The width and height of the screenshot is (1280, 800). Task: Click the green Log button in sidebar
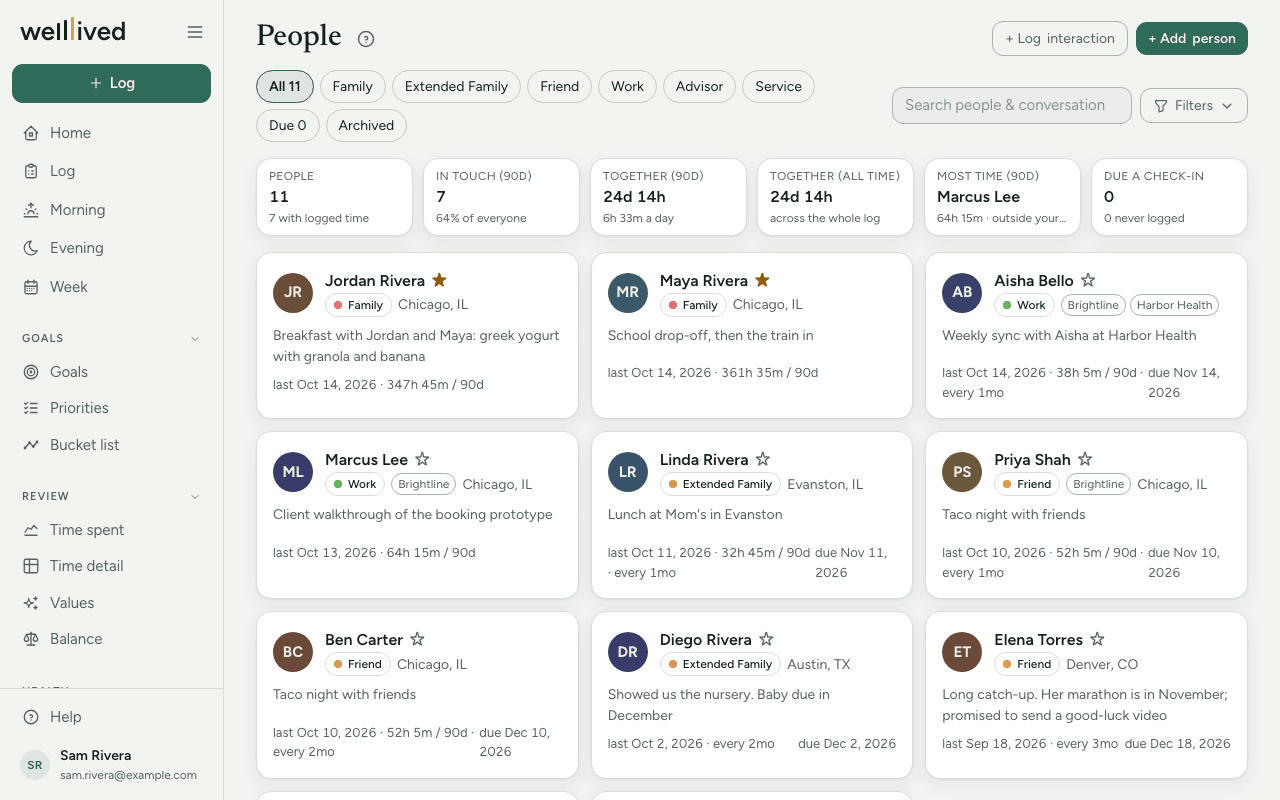(x=112, y=83)
